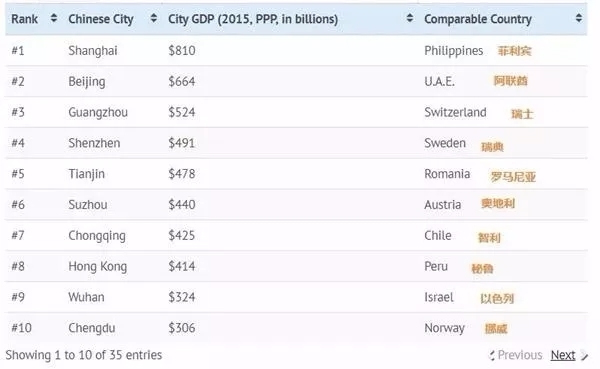This screenshot has width=600, height=369.
Task: Select the Comparable Country column header
Action: tap(478, 19)
